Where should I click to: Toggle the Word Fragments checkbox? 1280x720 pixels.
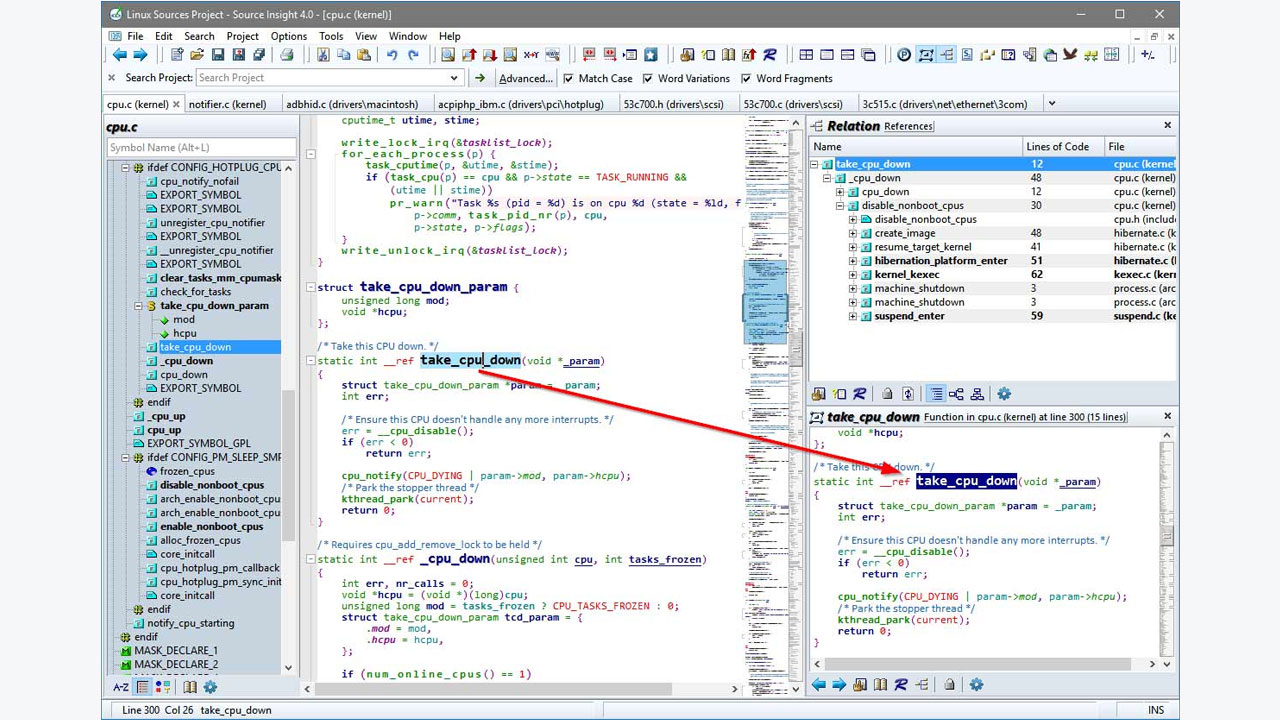pyautogui.click(x=746, y=78)
